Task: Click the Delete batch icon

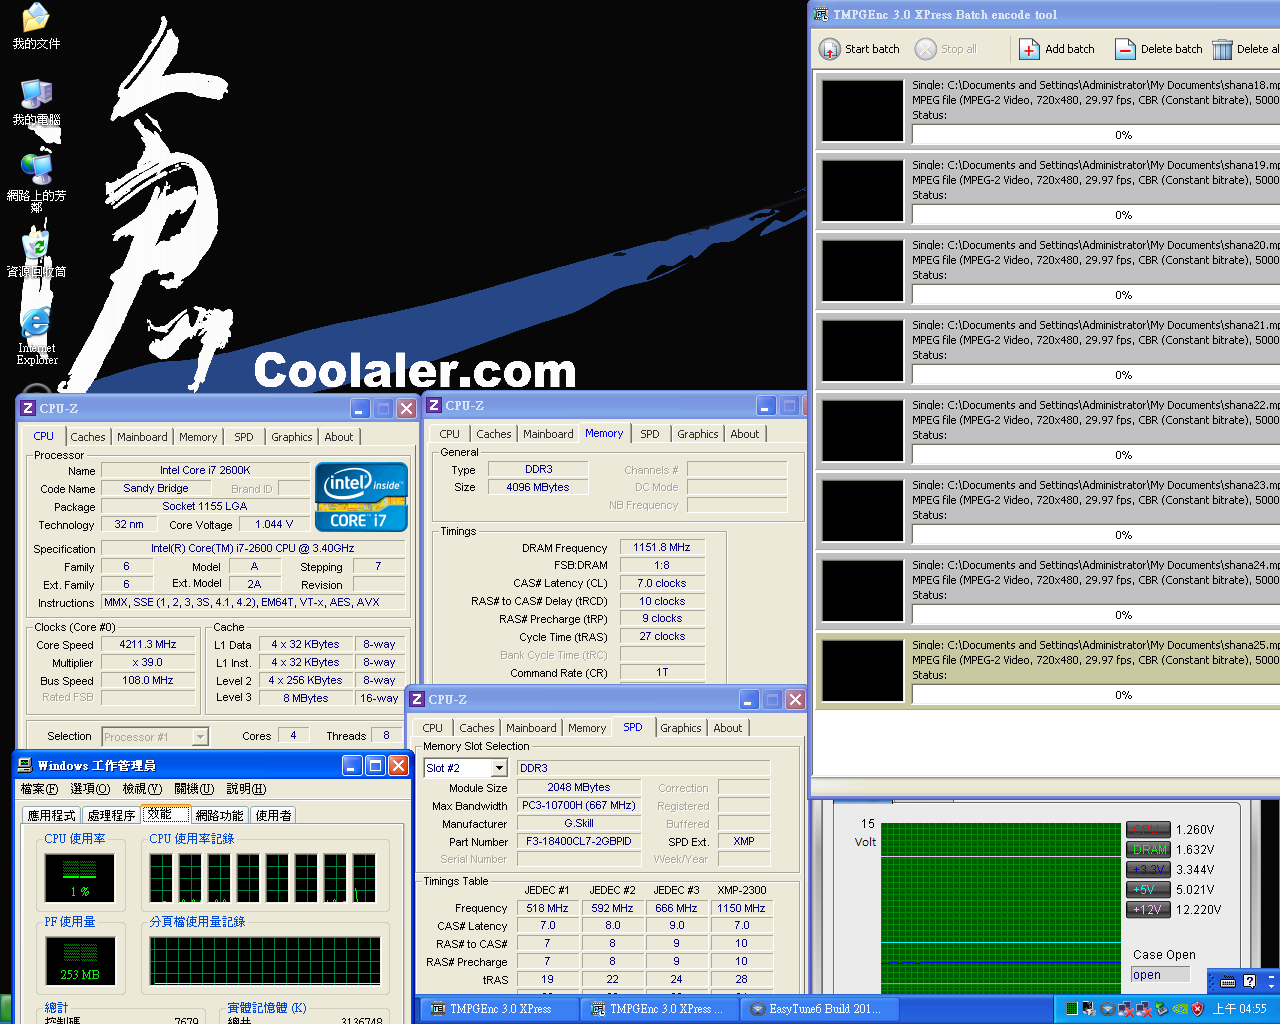Action: [1125, 49]
